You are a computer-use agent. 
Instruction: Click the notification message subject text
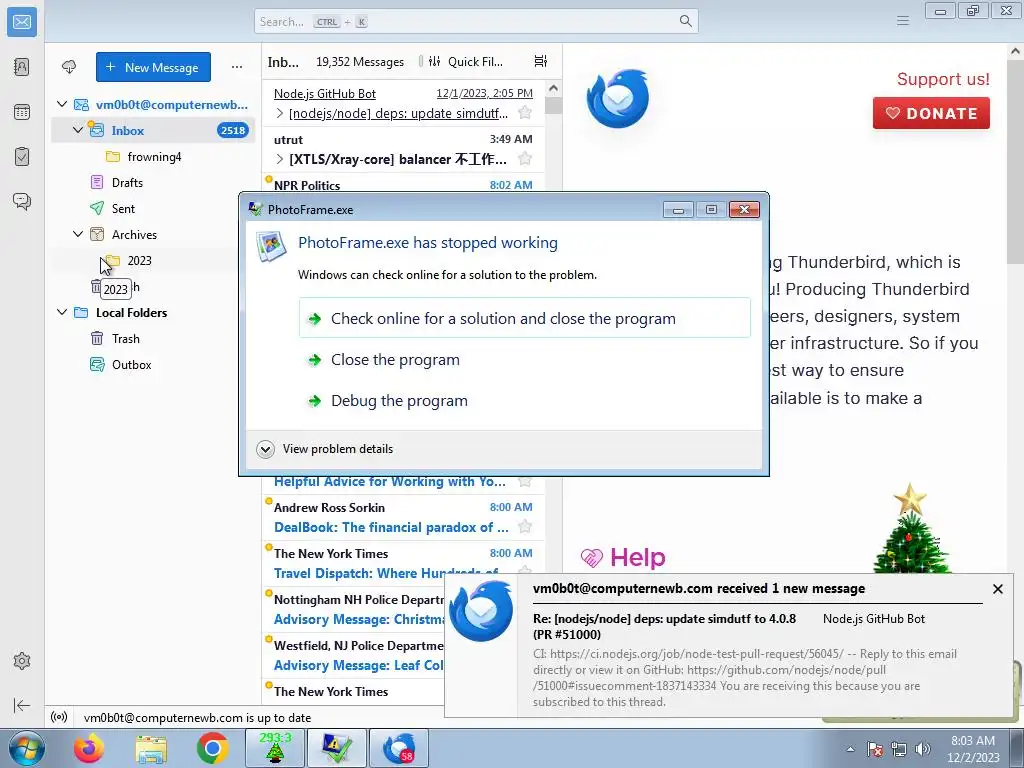point(664,626)
